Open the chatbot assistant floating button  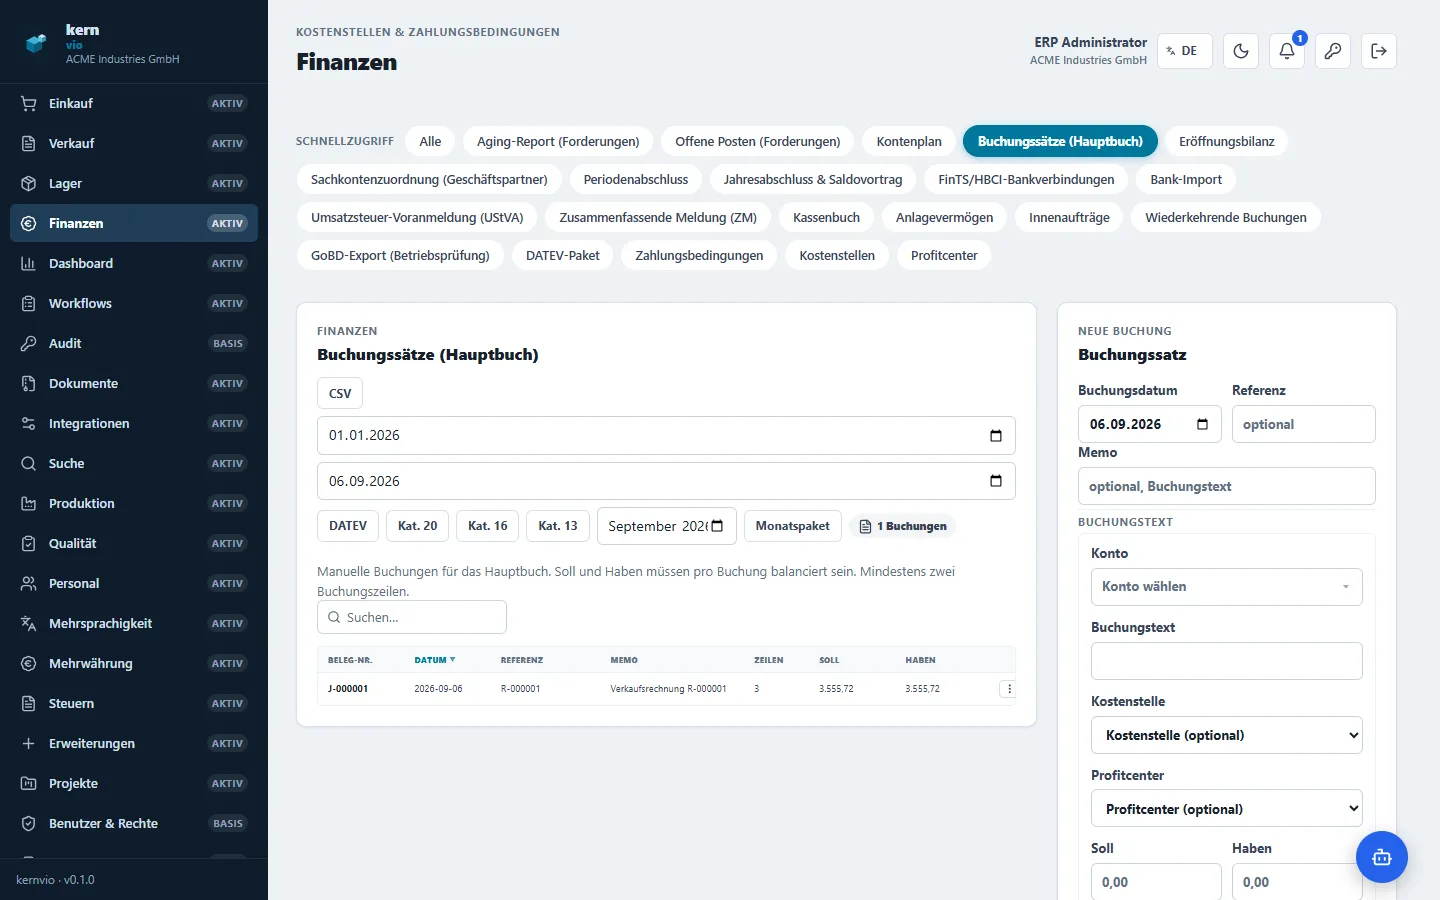(1382, 857)
